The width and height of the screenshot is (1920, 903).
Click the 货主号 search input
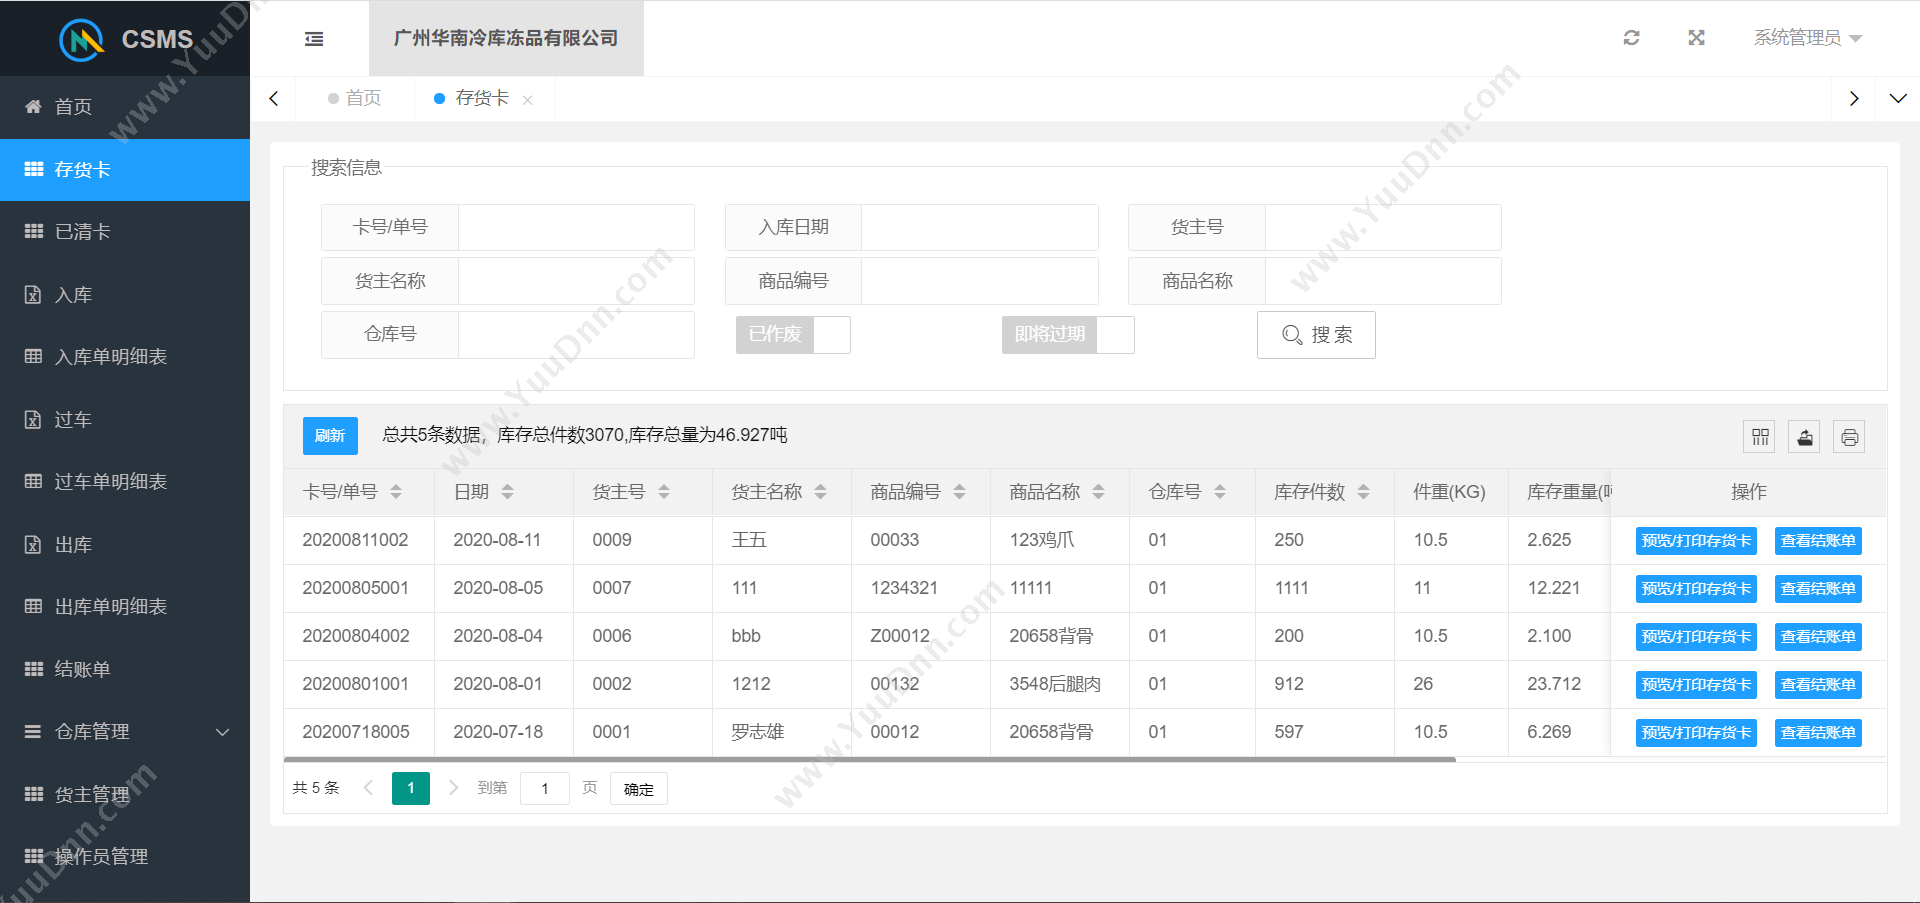coord(1383,227)
